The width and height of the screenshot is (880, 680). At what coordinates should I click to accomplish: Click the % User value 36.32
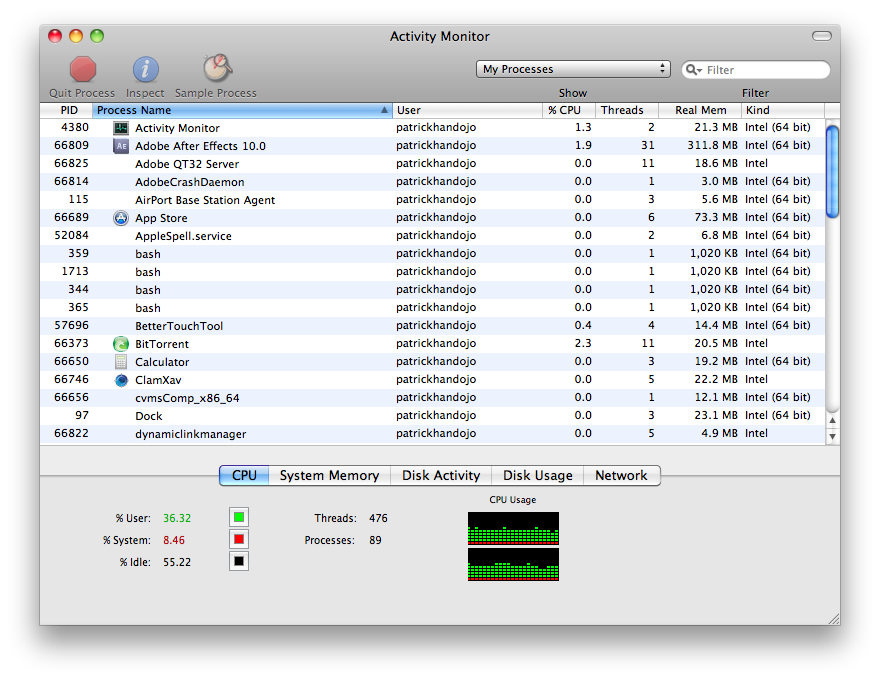coord(177,518)
